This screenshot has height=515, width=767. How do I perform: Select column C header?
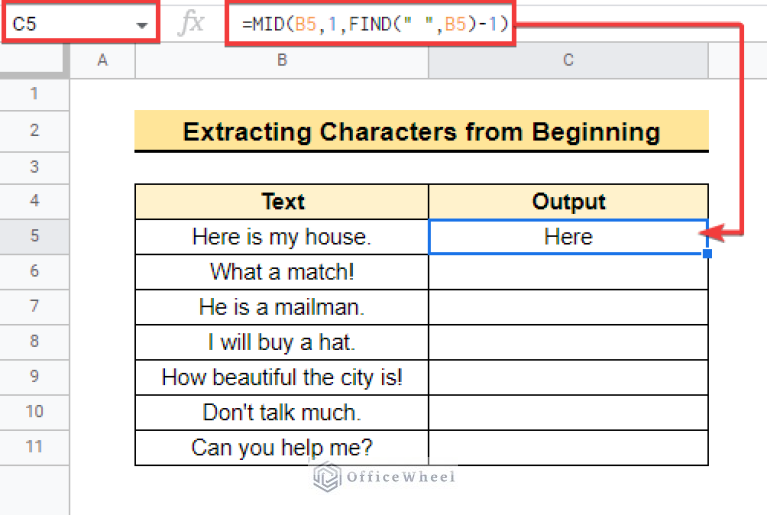tap(568, 60)
